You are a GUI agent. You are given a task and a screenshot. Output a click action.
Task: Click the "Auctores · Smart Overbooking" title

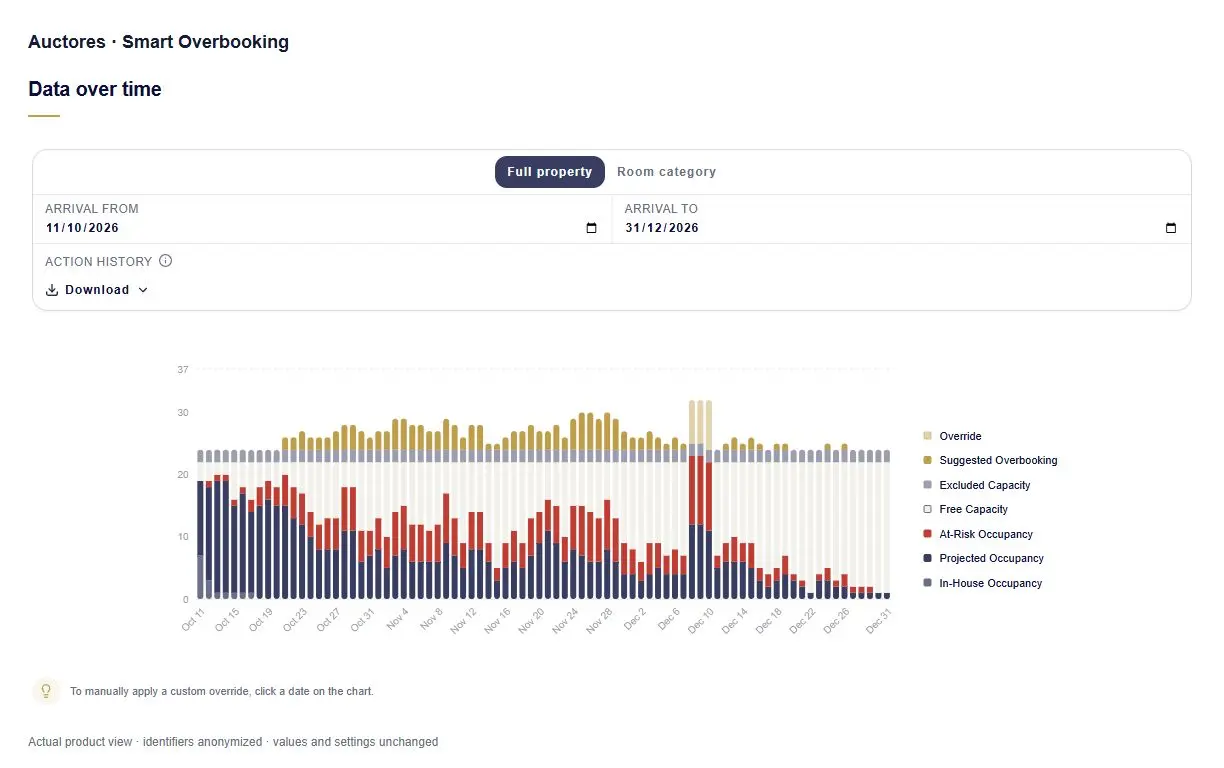click(158, 42)
